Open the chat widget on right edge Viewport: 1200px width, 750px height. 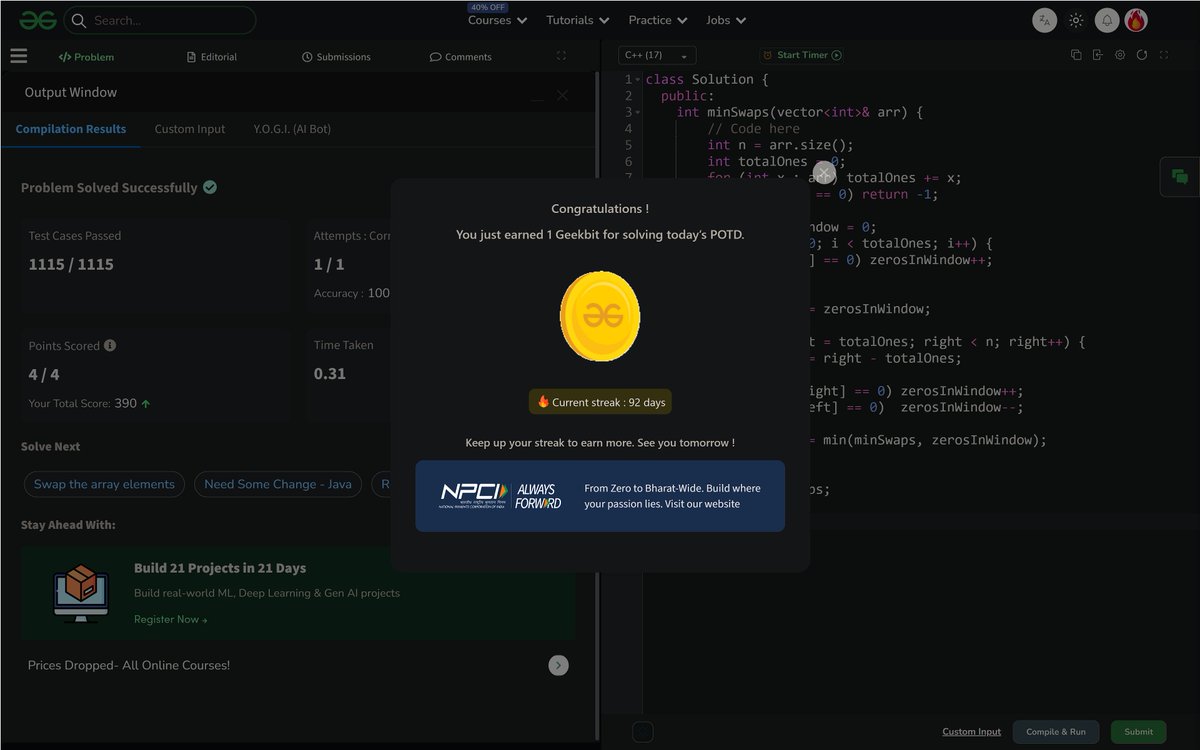pos(1180,177)
